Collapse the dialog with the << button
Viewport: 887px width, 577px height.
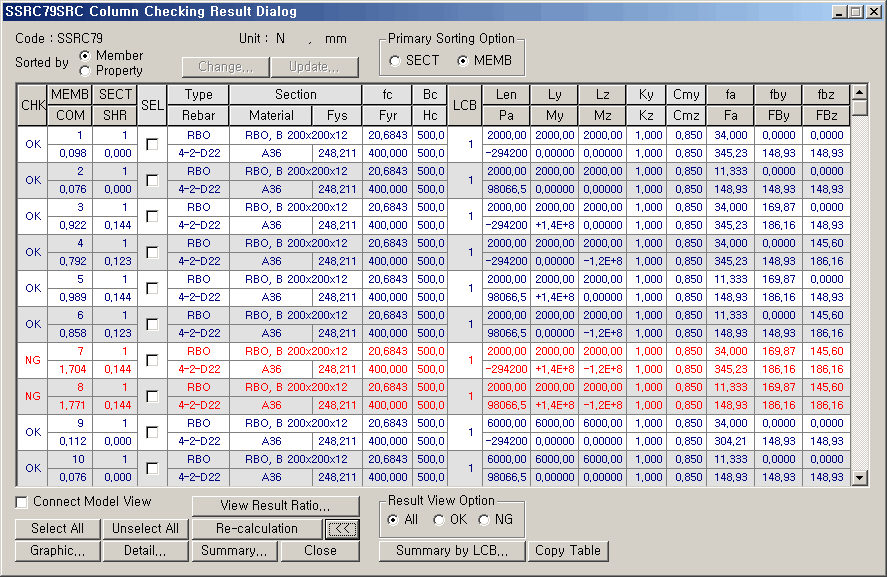pyautogui.click(x=341, y=528)
